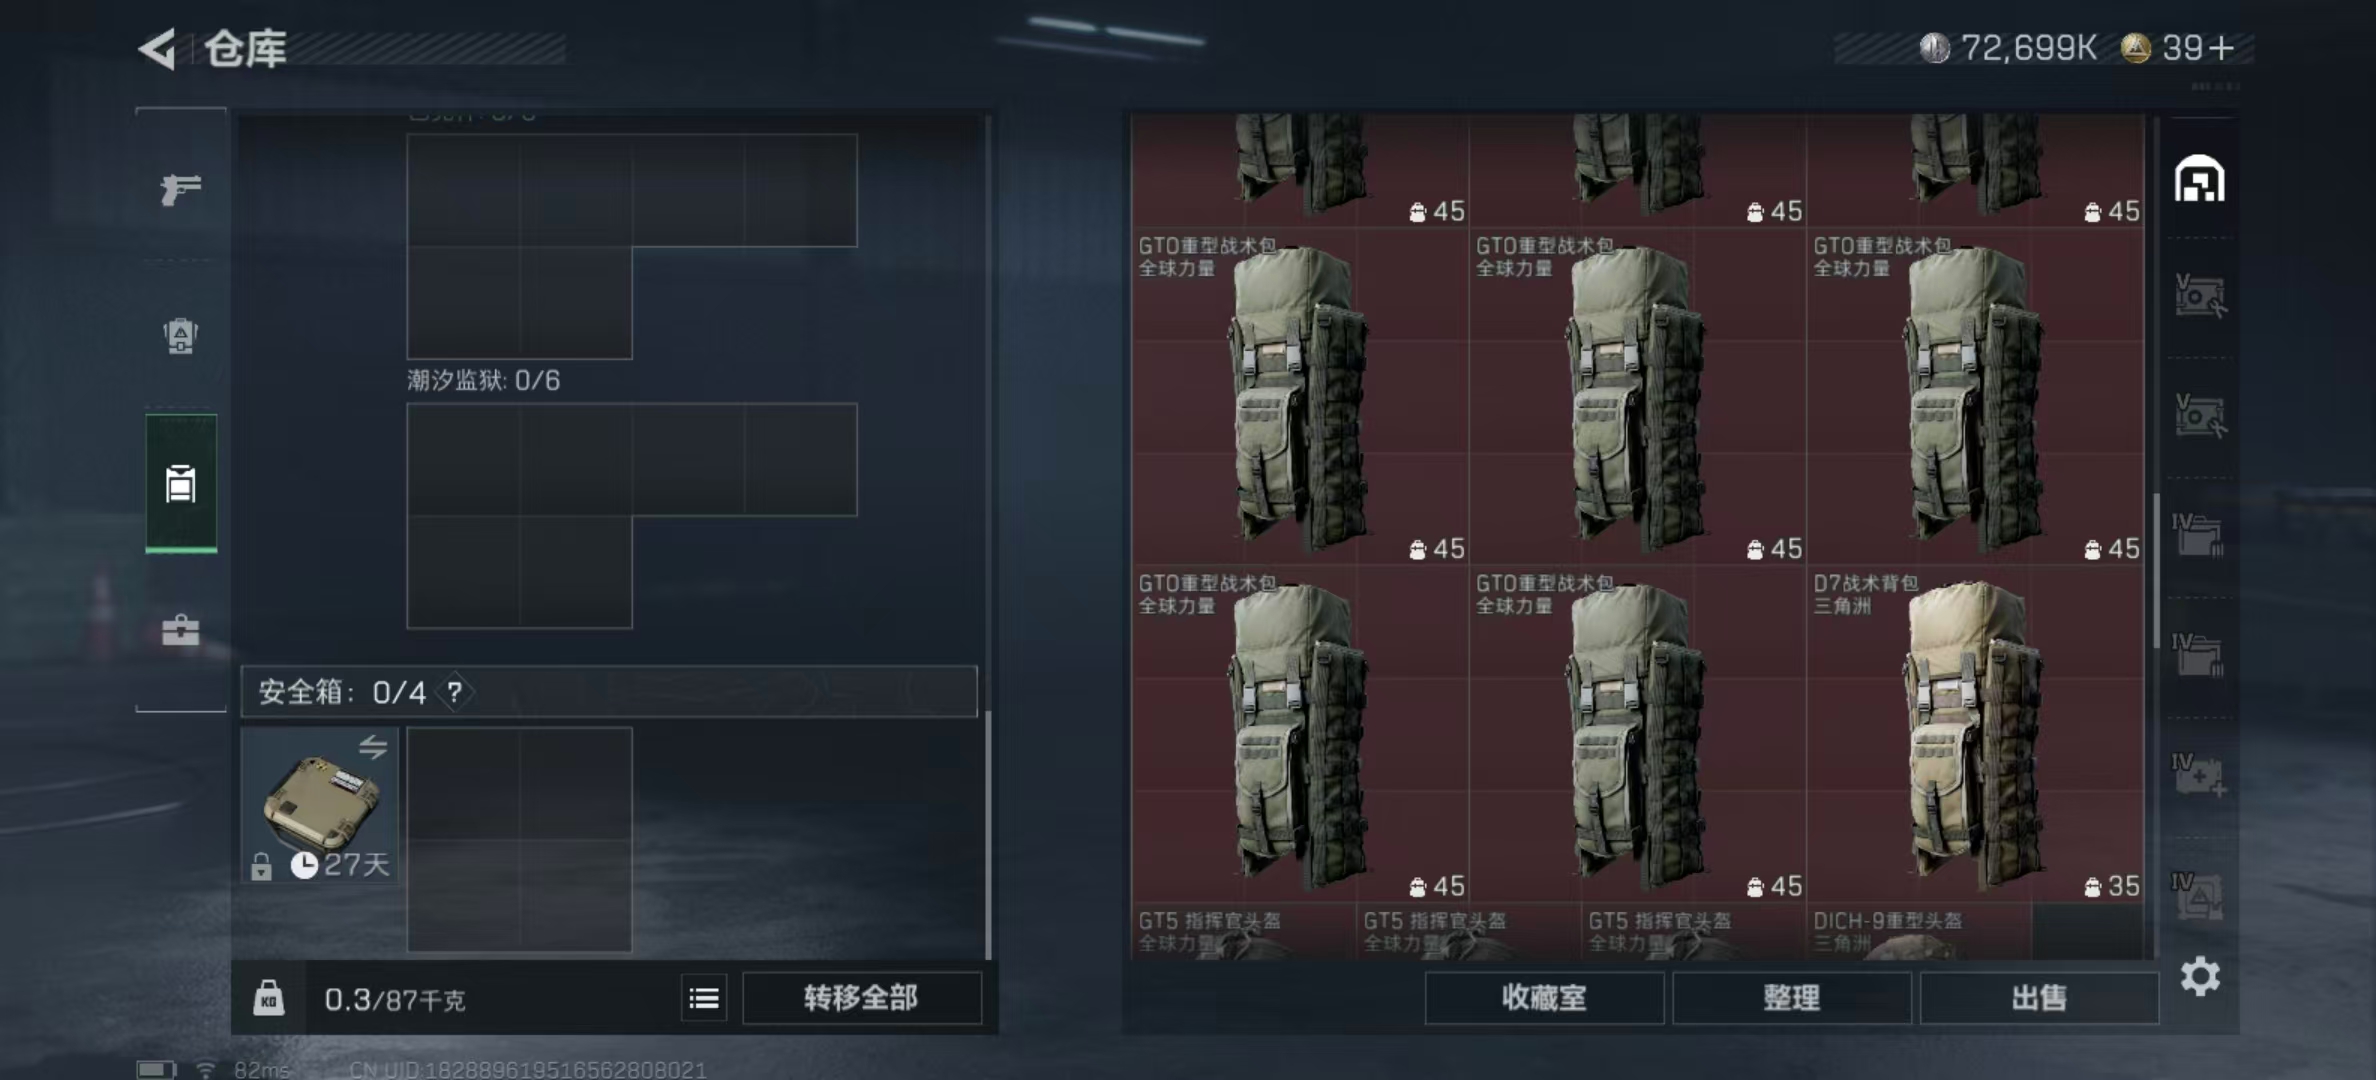Open the toolbox category in left sidebar
The height and width of the screenshot is (1080, 2376).
coord(181,630)
